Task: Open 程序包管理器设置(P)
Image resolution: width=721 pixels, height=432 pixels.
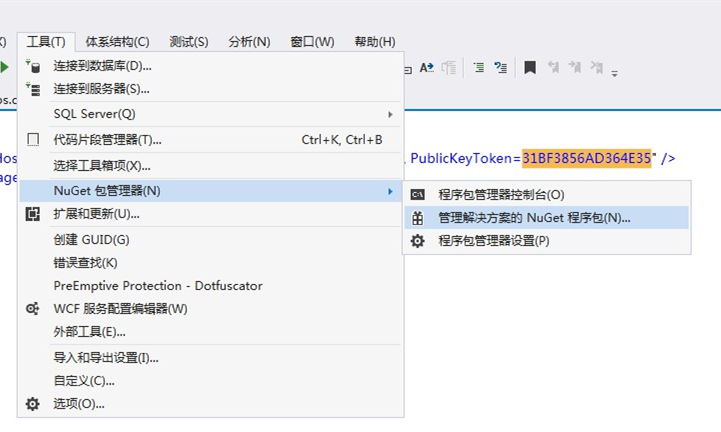Action: (547, 241)
